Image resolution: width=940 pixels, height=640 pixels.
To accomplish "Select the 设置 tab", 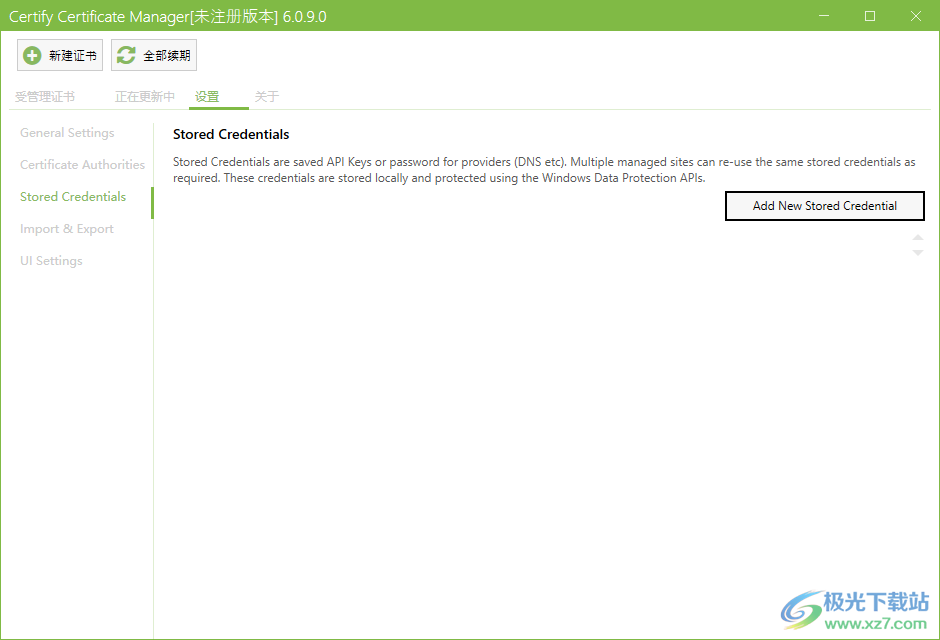I will click(207, 96).
